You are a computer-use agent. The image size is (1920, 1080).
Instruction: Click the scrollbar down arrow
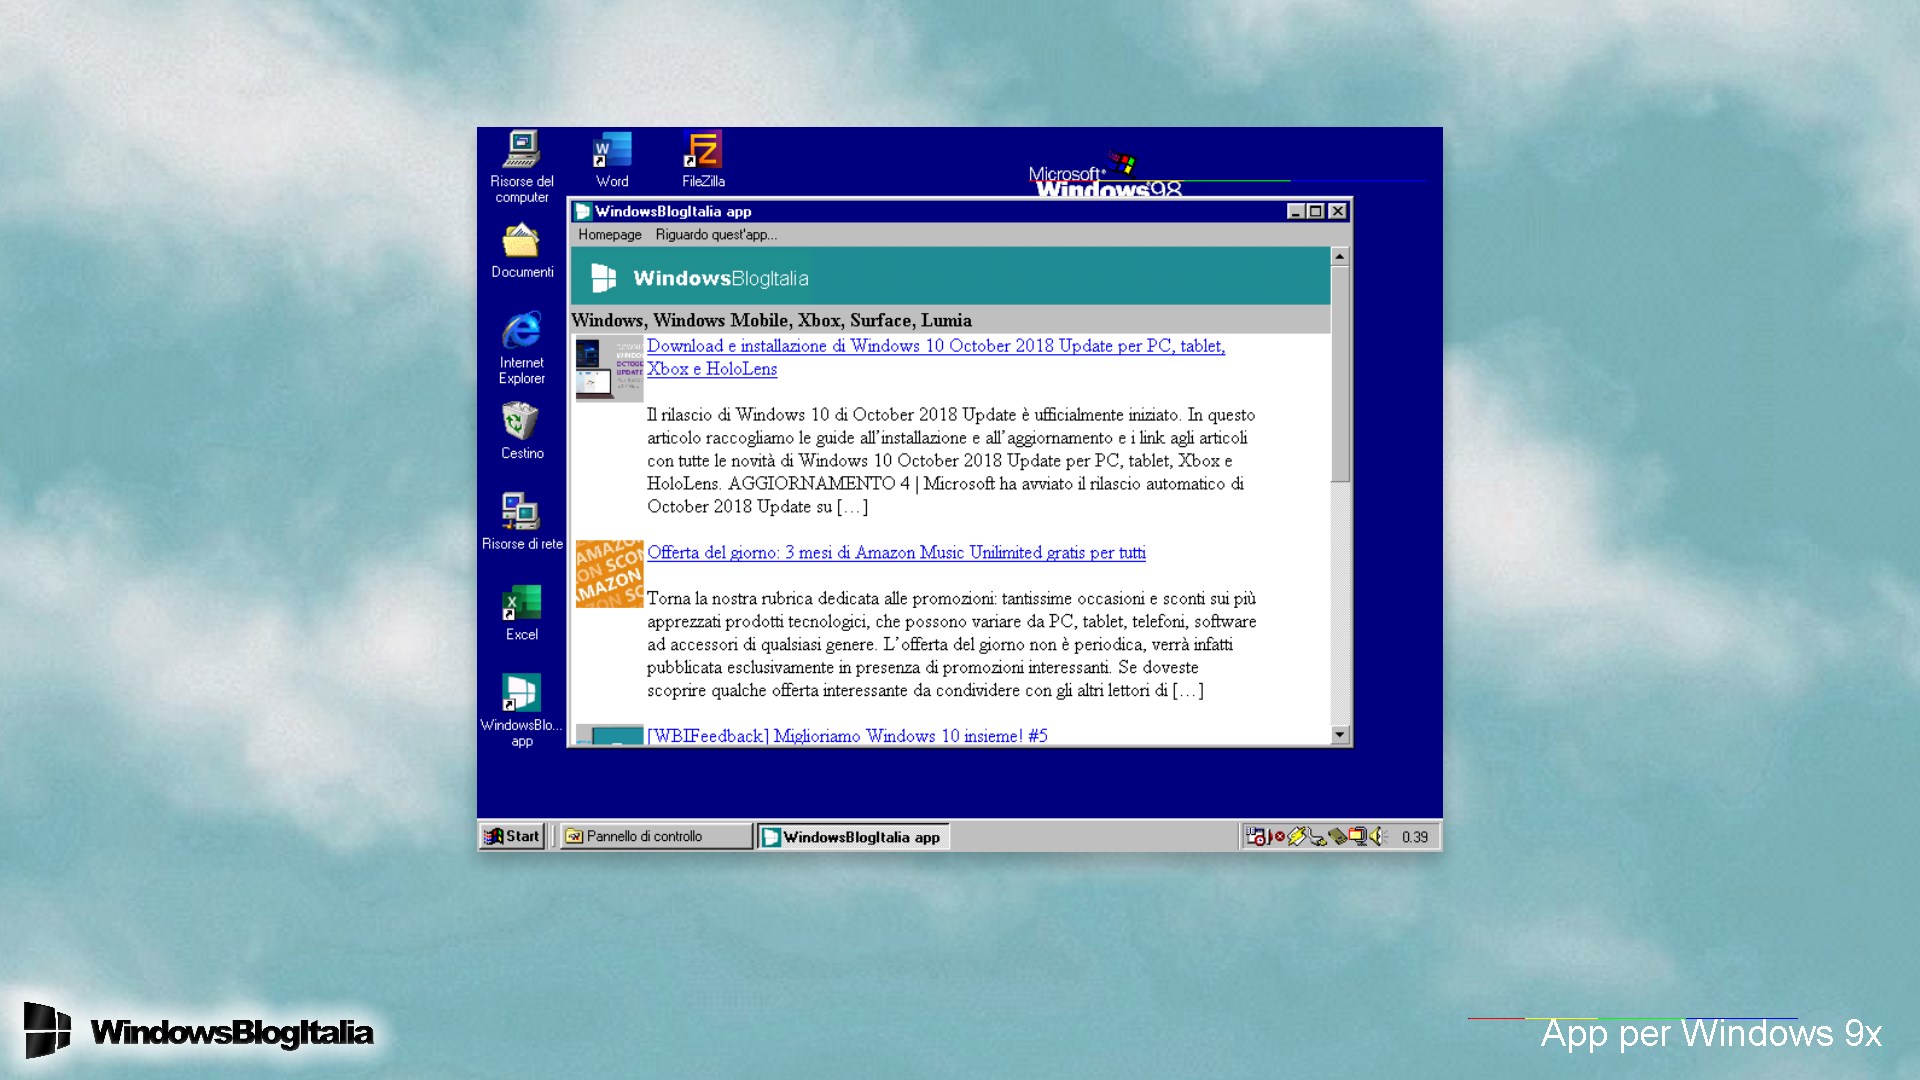click(1340, 735)
